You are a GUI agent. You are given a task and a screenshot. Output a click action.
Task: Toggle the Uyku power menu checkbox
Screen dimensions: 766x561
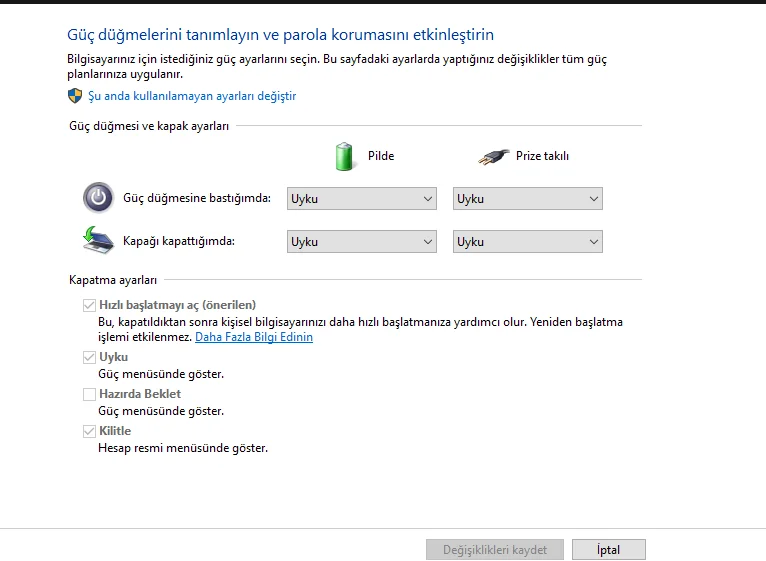click(89, 357)
